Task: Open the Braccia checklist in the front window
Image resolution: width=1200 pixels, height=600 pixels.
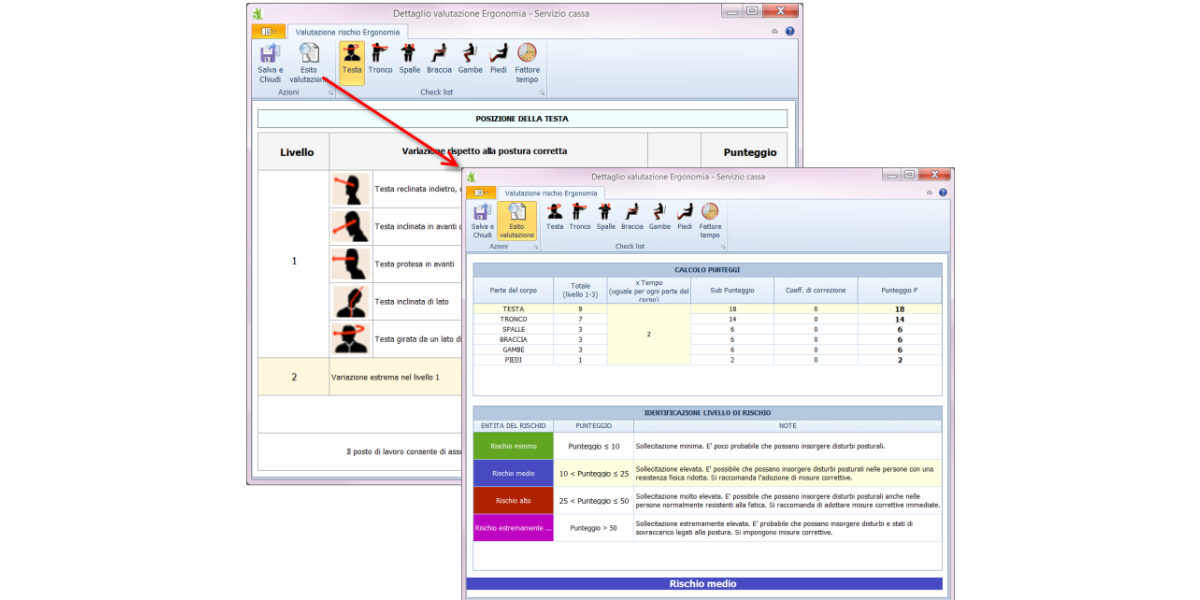Action: point(632,217)
